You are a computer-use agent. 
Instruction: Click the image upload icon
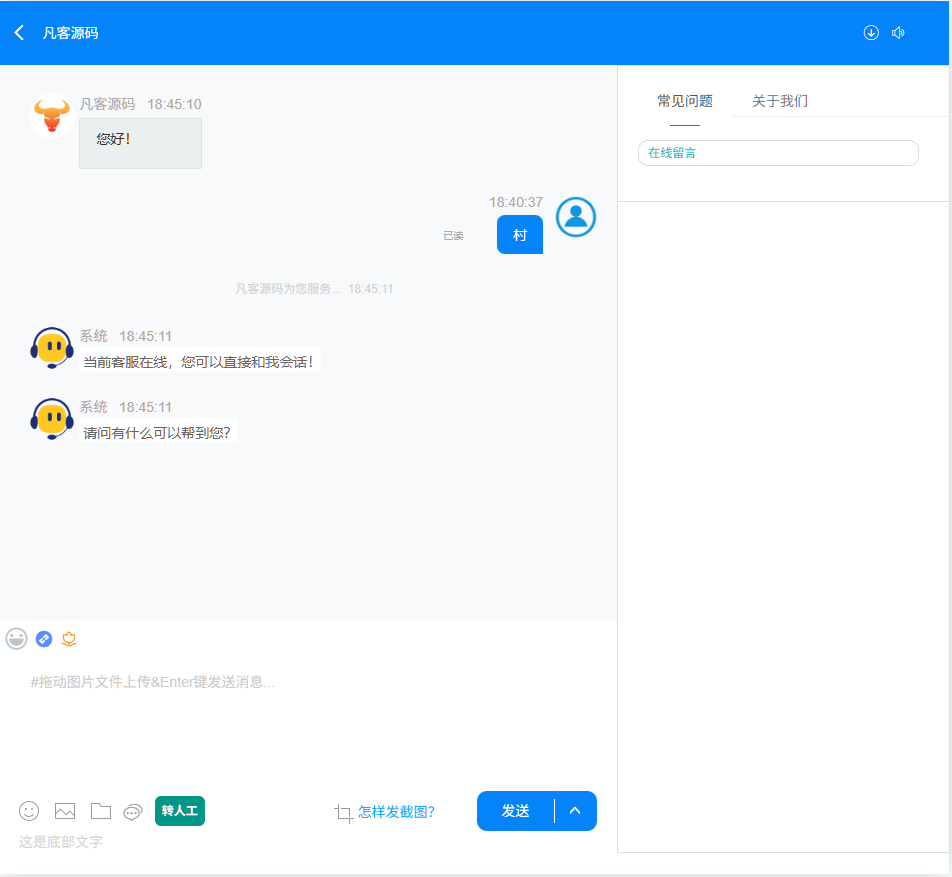(65, 811)
